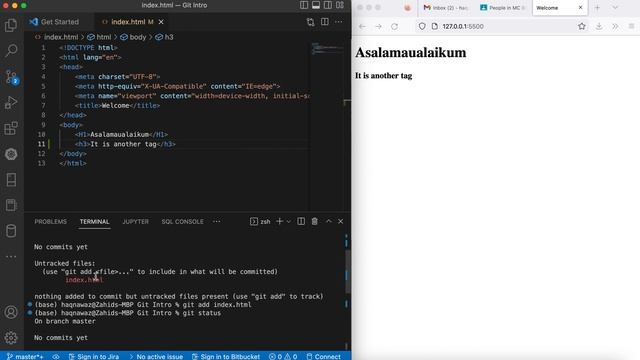The height and width of the screenshot is (360, 640).
Task: Click Open Changes icon in editor toolbar
Action: pyautogui.click(x=311, y=22)
